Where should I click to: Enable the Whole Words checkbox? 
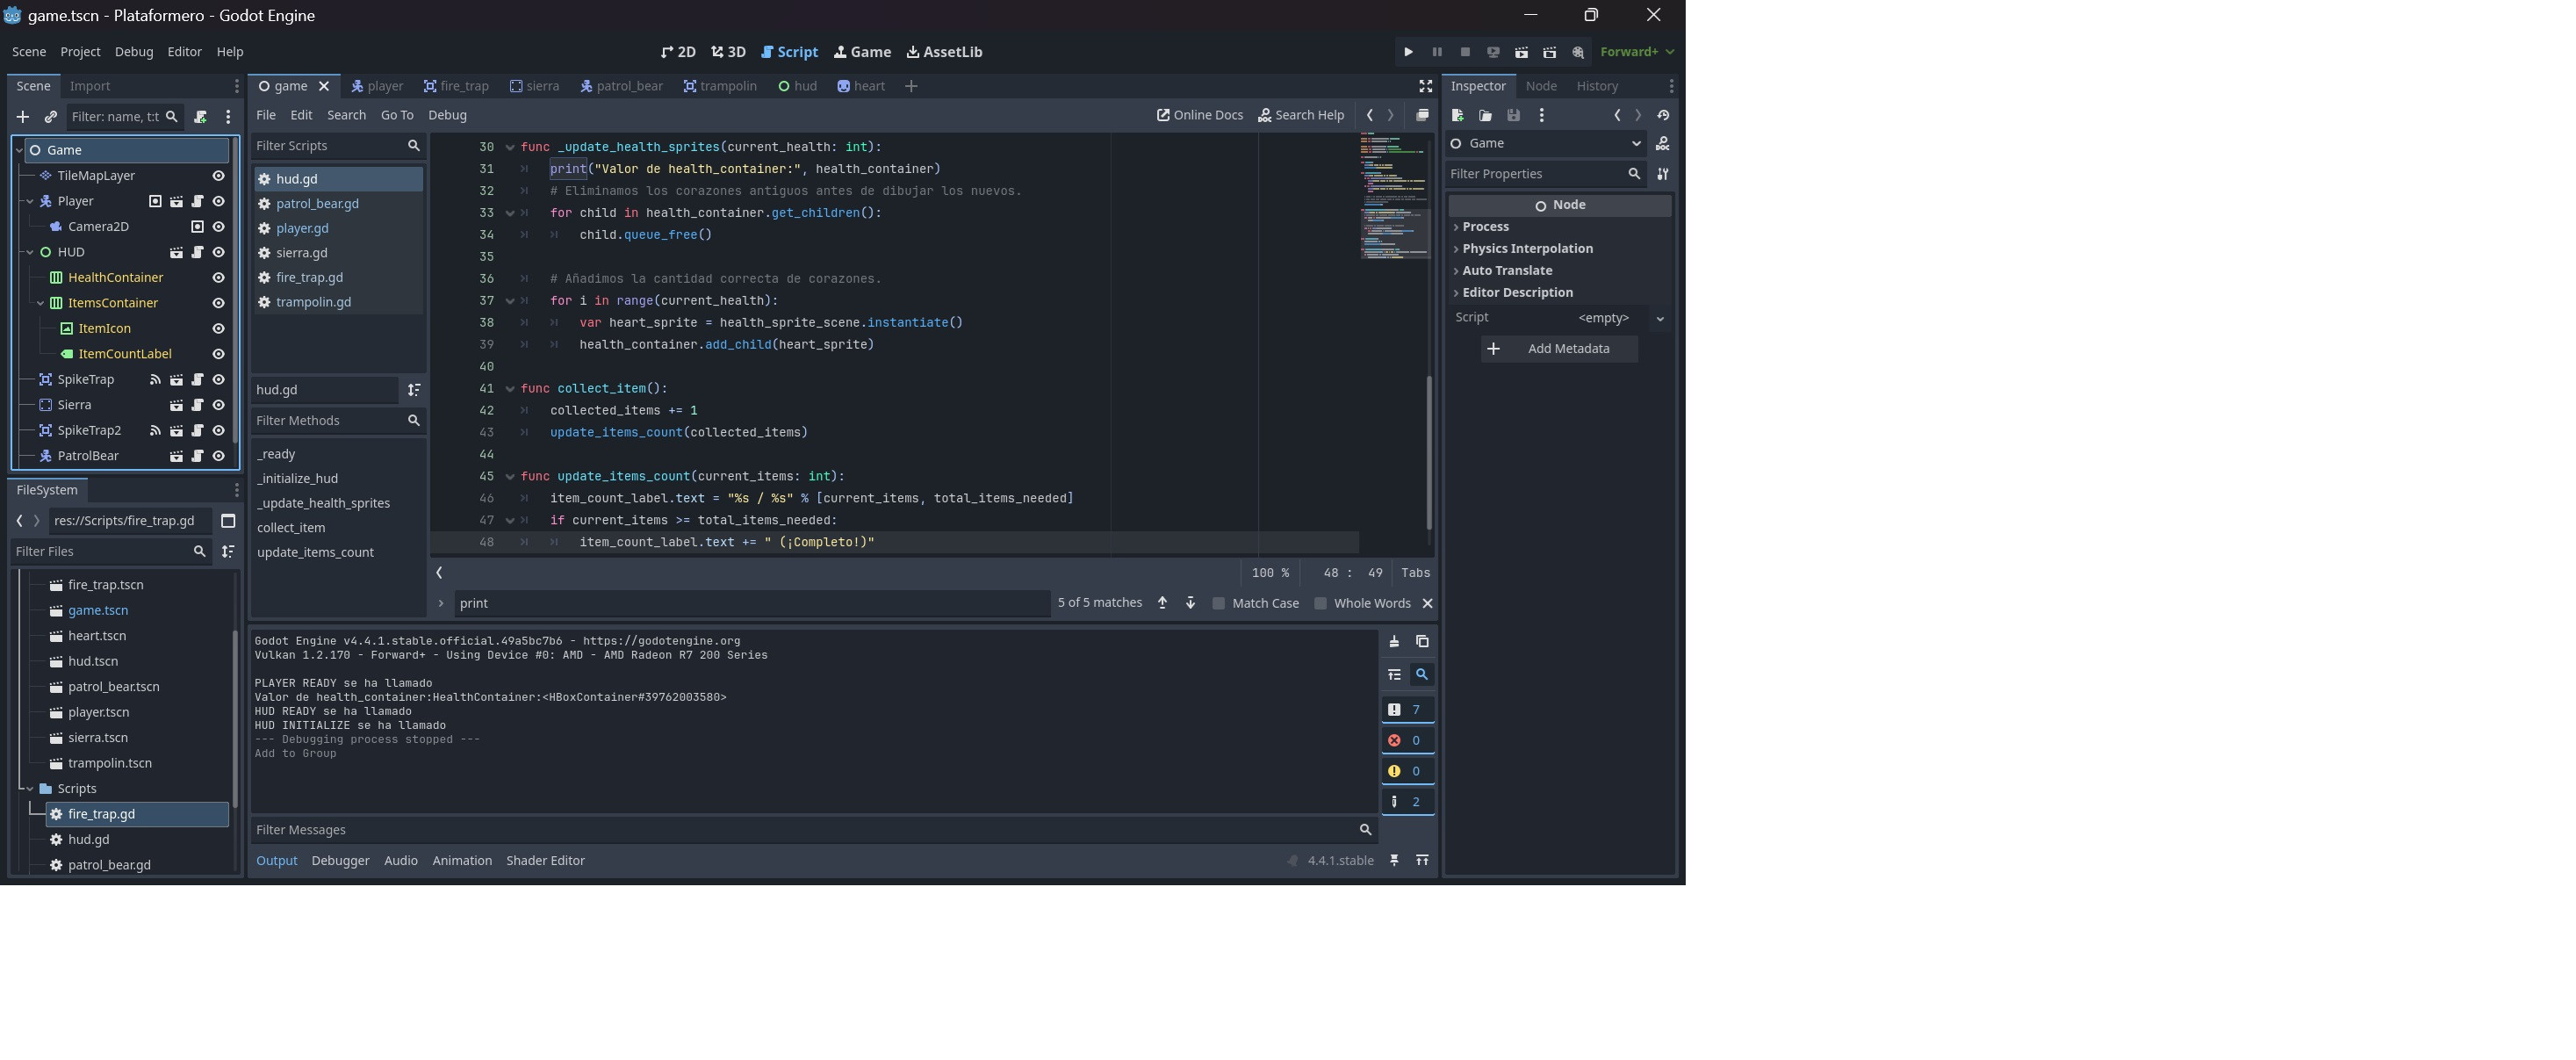click(x=1320, y=604)
